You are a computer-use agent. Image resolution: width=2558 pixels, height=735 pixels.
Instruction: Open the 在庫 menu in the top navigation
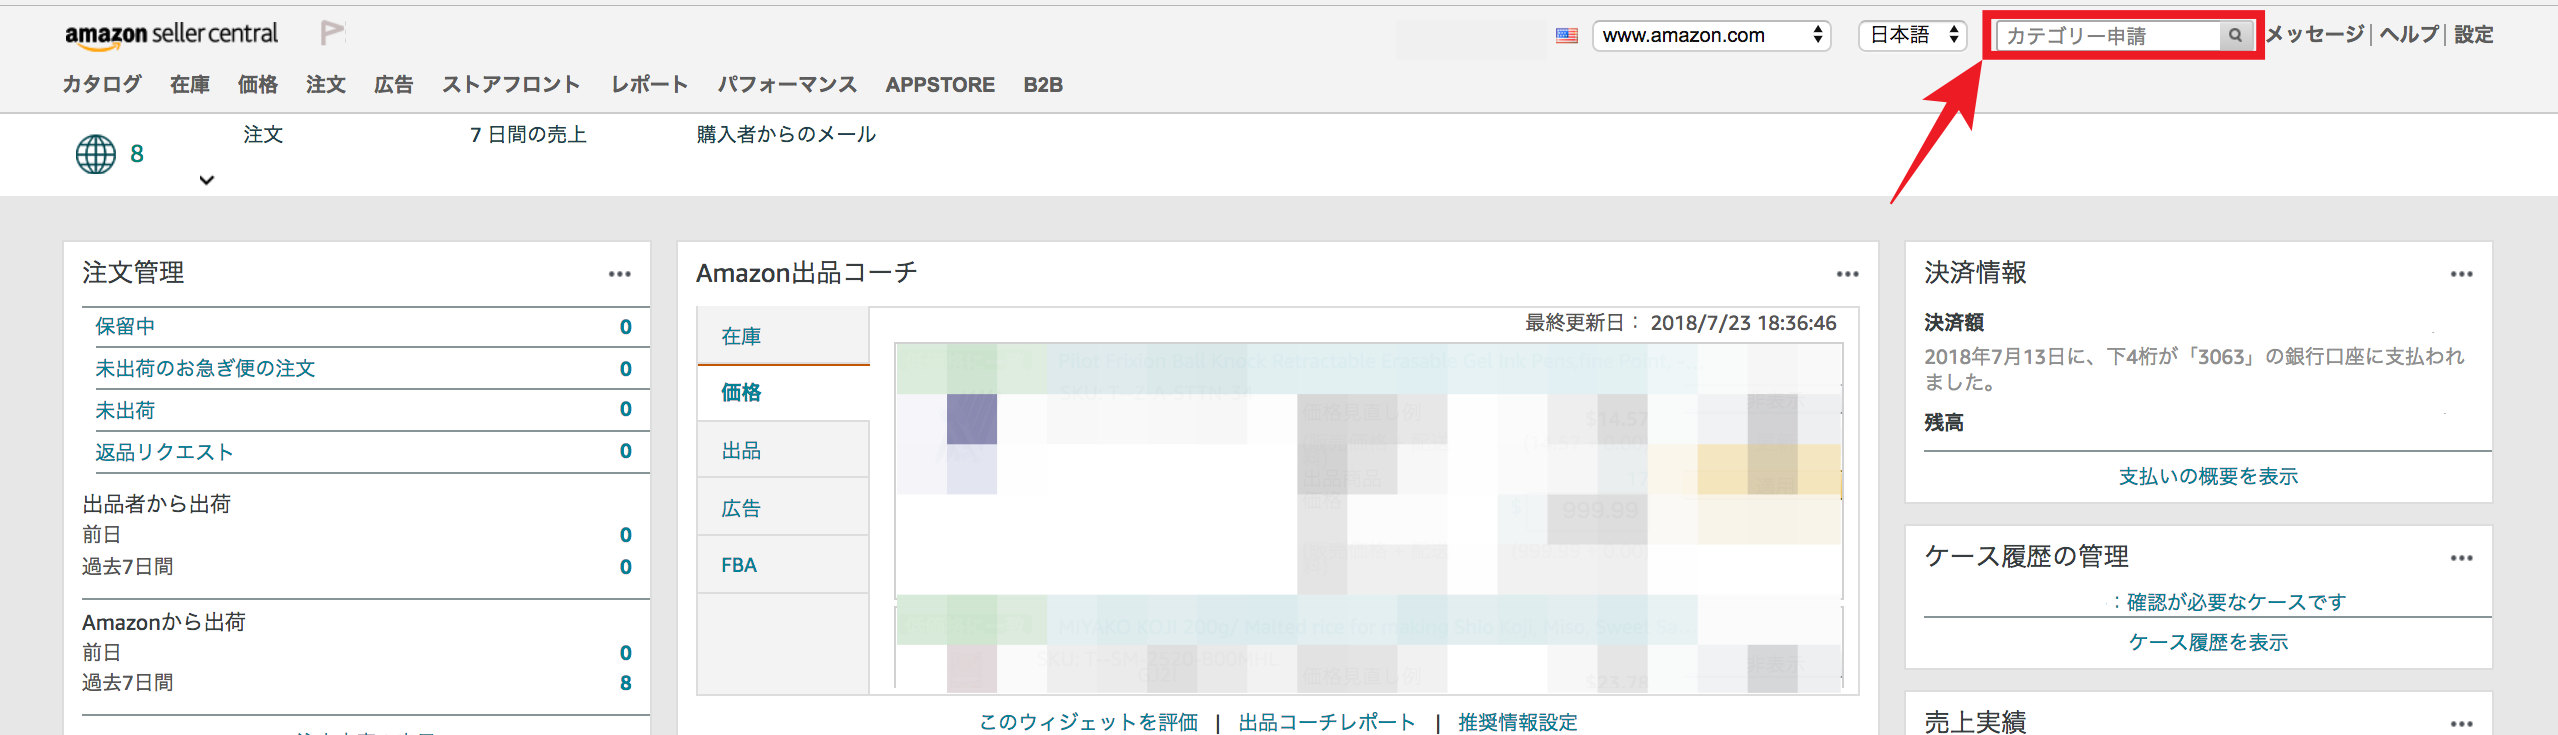[190, 85]
